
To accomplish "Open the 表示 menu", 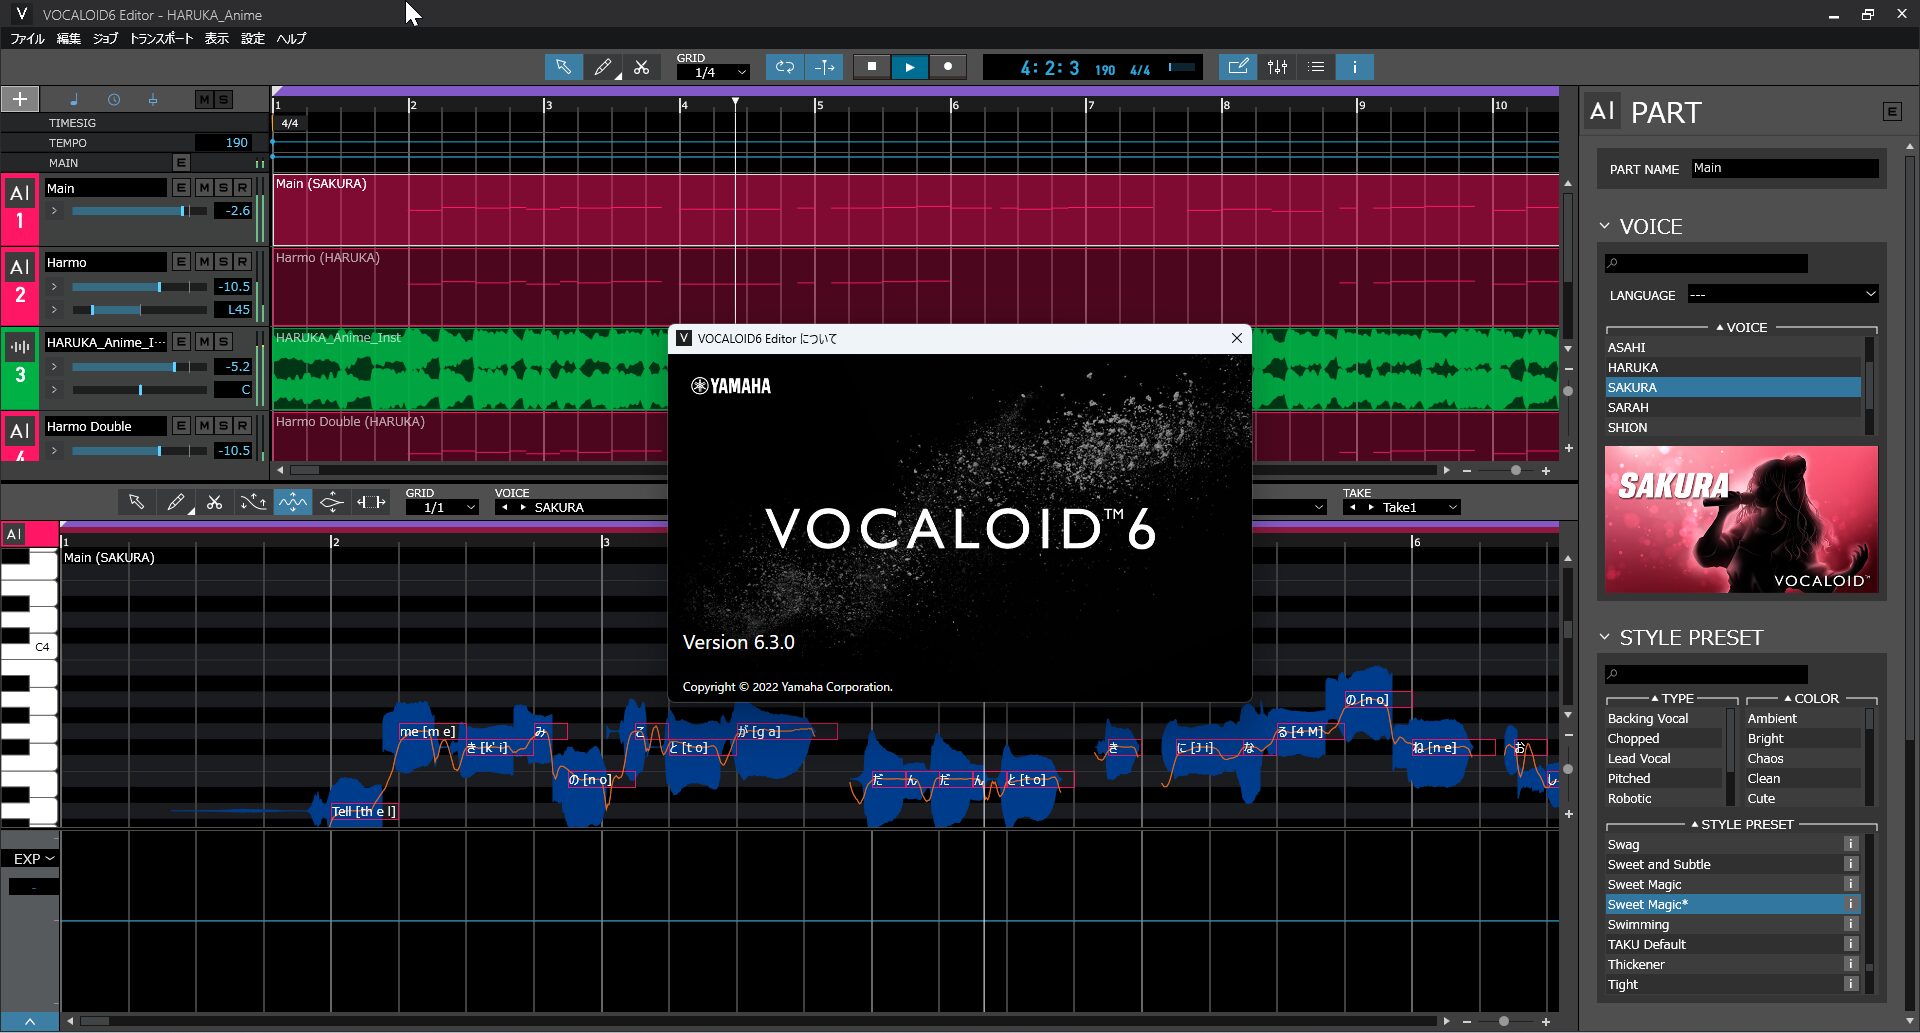I will coord(217,38).
